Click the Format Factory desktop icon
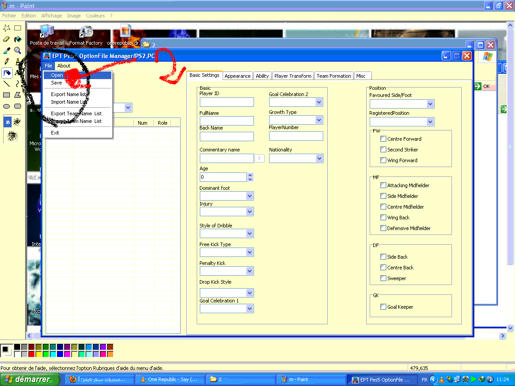 click(x=86, y=32)
